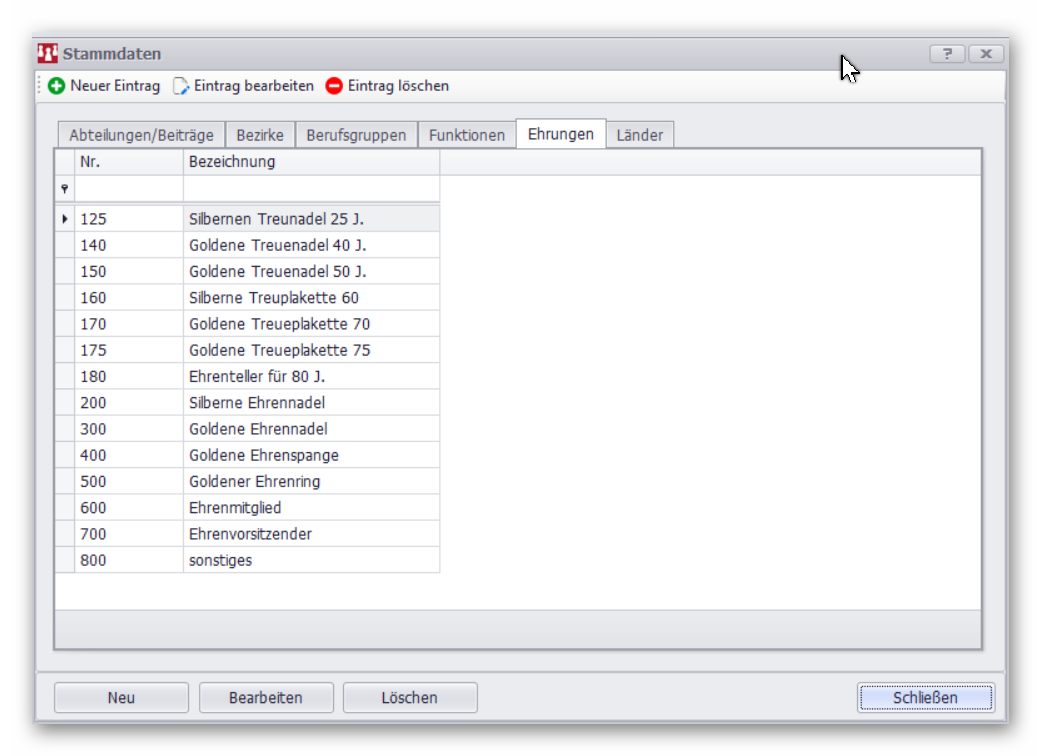This screenshot has height=756, width=1041.
Task: Click the Bezeichnung filter input field
Action: point(310,188)
